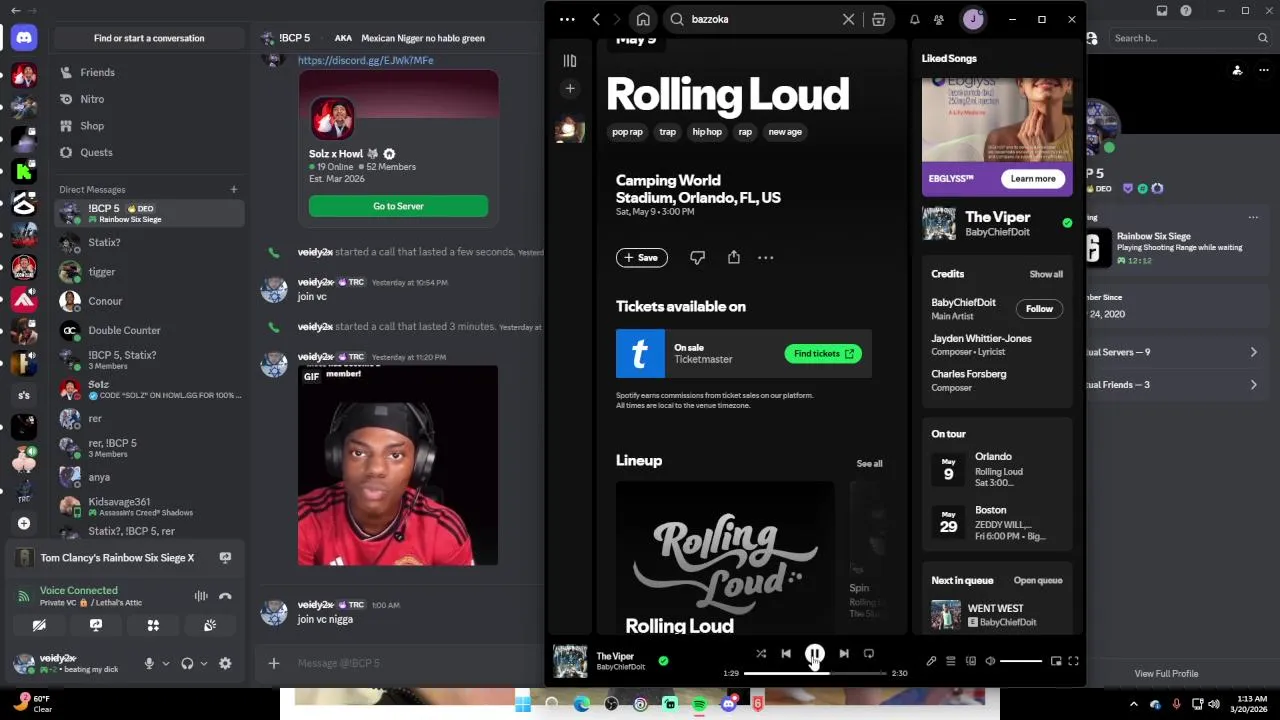Select the new age genre tag
The width and height of the screenshot is (1280, 720).
coord(785,132)
